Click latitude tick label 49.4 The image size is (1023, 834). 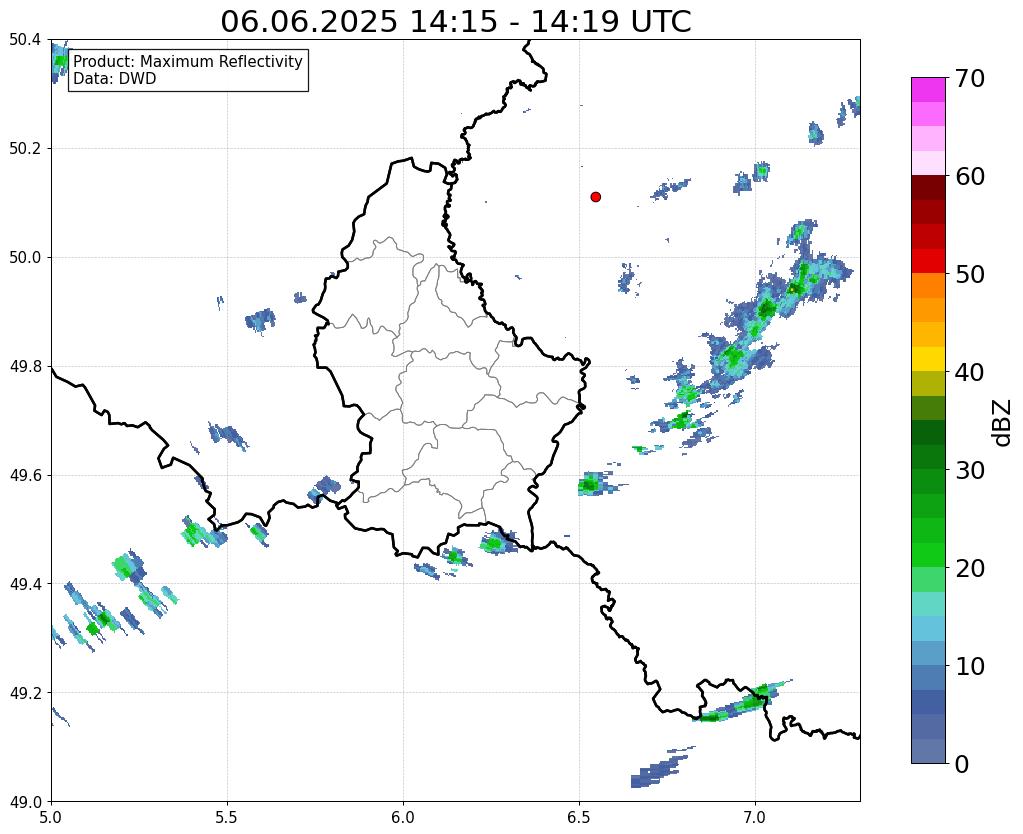pyautogui.click(x=25, y=583)
